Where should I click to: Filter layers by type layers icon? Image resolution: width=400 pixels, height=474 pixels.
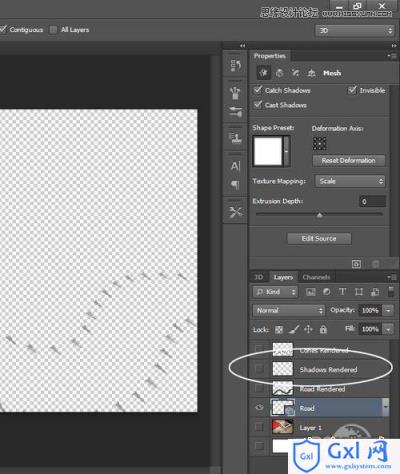pyautogui.click(x=342, y=292)
